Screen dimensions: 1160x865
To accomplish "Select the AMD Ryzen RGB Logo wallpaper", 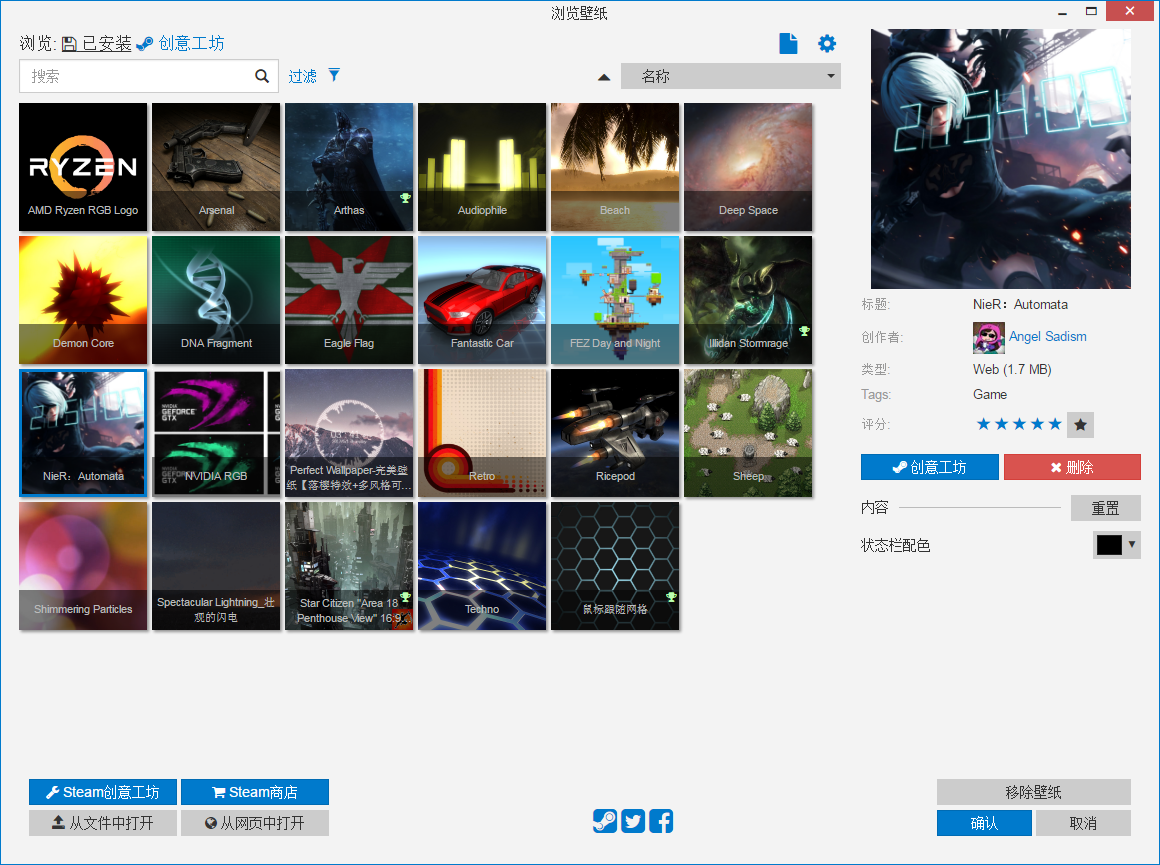I will point(83,167).
